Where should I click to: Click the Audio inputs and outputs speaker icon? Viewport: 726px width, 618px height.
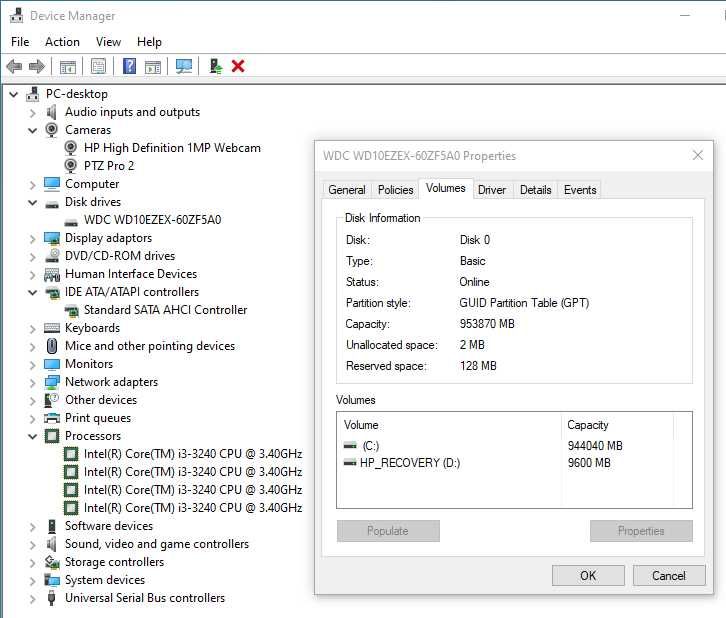[51, 112]
